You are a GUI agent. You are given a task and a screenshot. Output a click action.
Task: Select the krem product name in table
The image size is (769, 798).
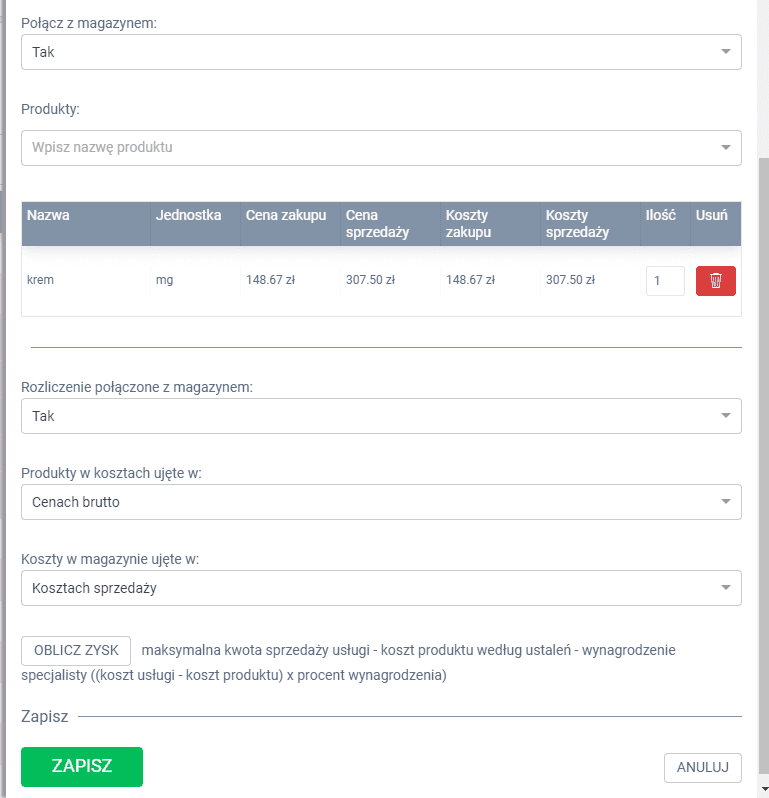pyautogui.click(x=40, y=281)
